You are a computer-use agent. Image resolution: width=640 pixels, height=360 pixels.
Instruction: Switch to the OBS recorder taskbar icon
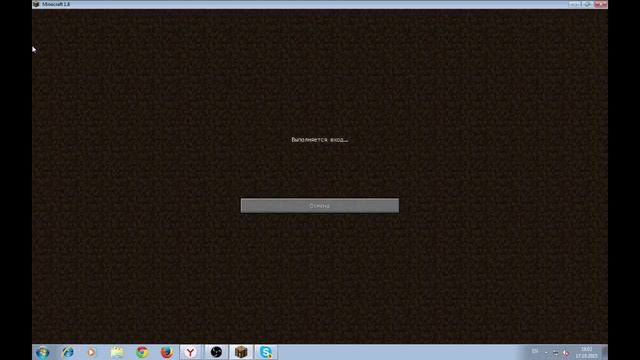tap(216, 352)
